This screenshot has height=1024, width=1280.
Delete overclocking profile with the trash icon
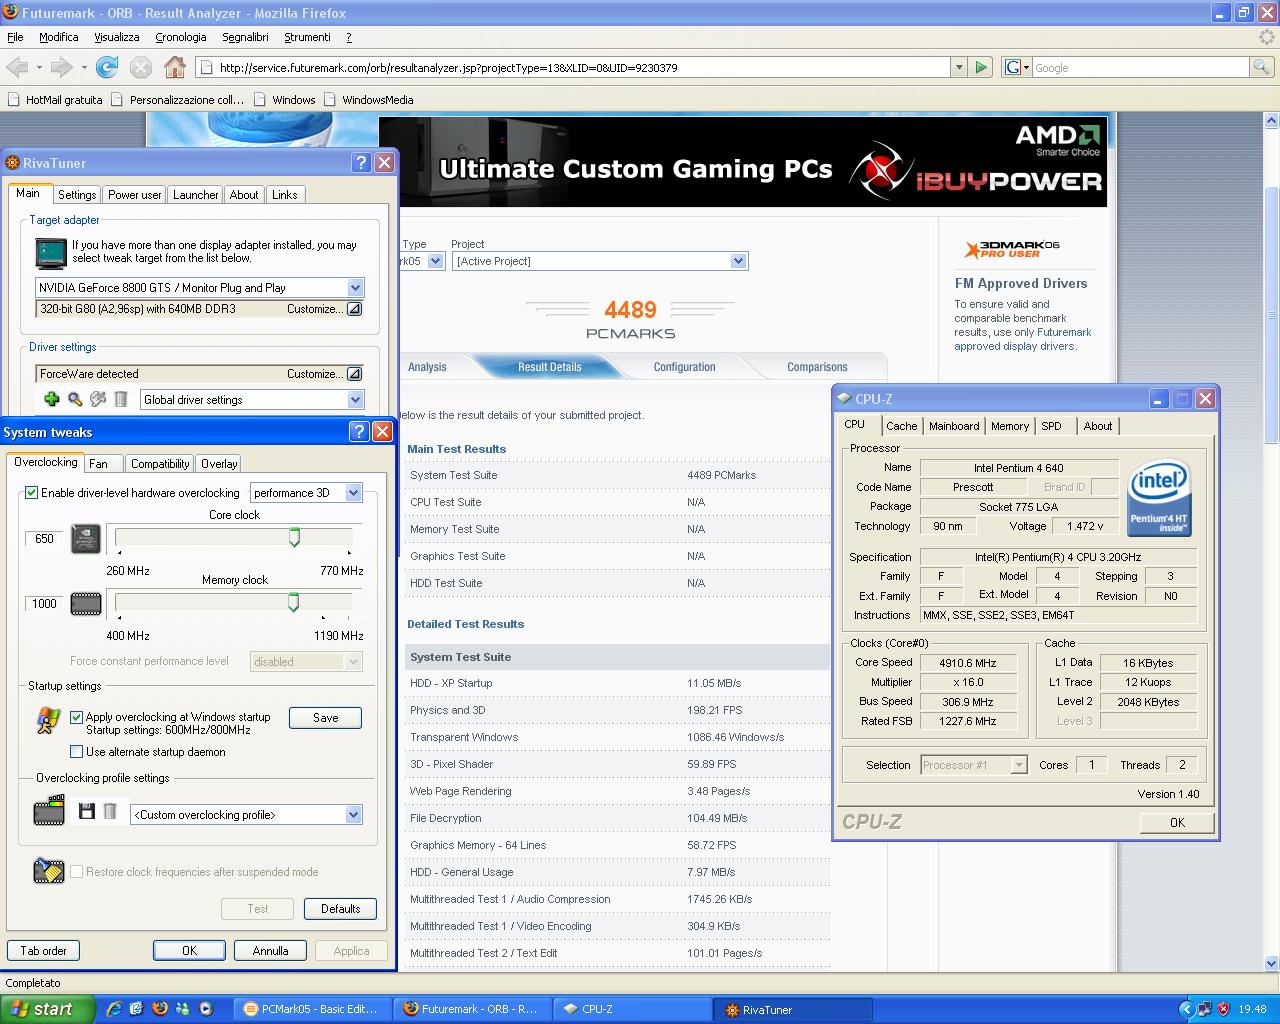coord(111,811)
